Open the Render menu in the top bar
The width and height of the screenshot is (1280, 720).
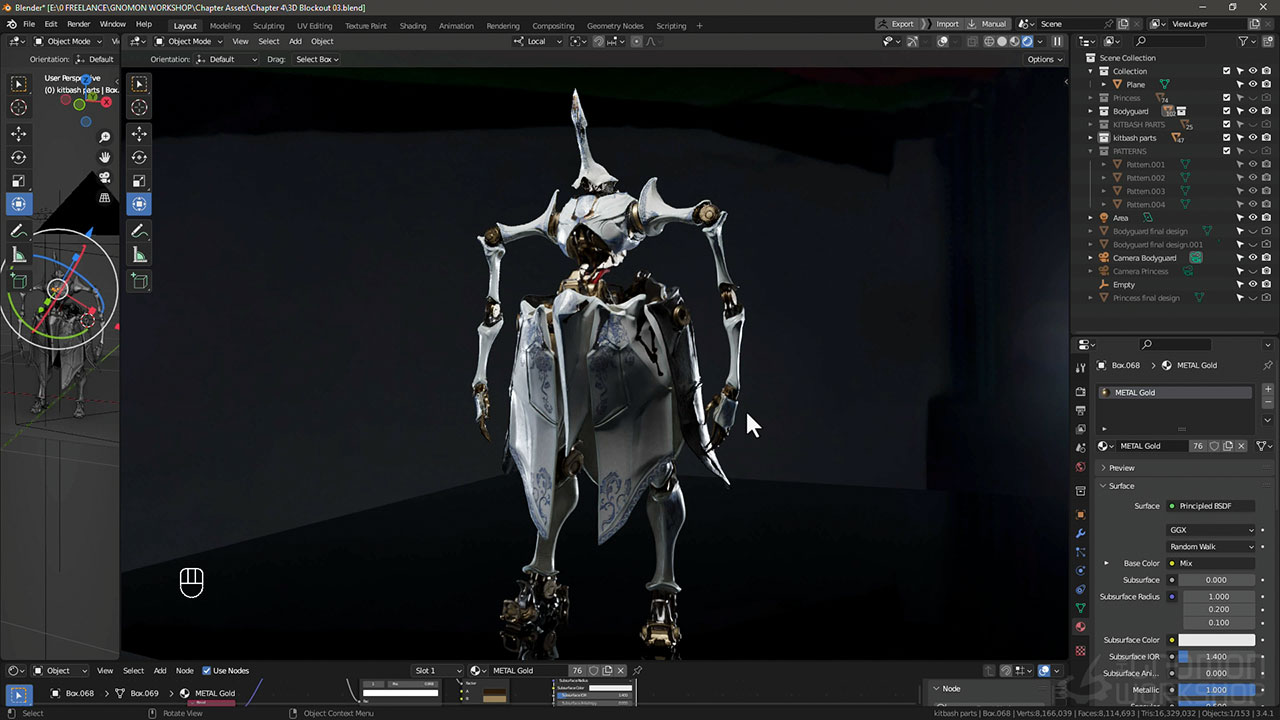pos(78,24)
